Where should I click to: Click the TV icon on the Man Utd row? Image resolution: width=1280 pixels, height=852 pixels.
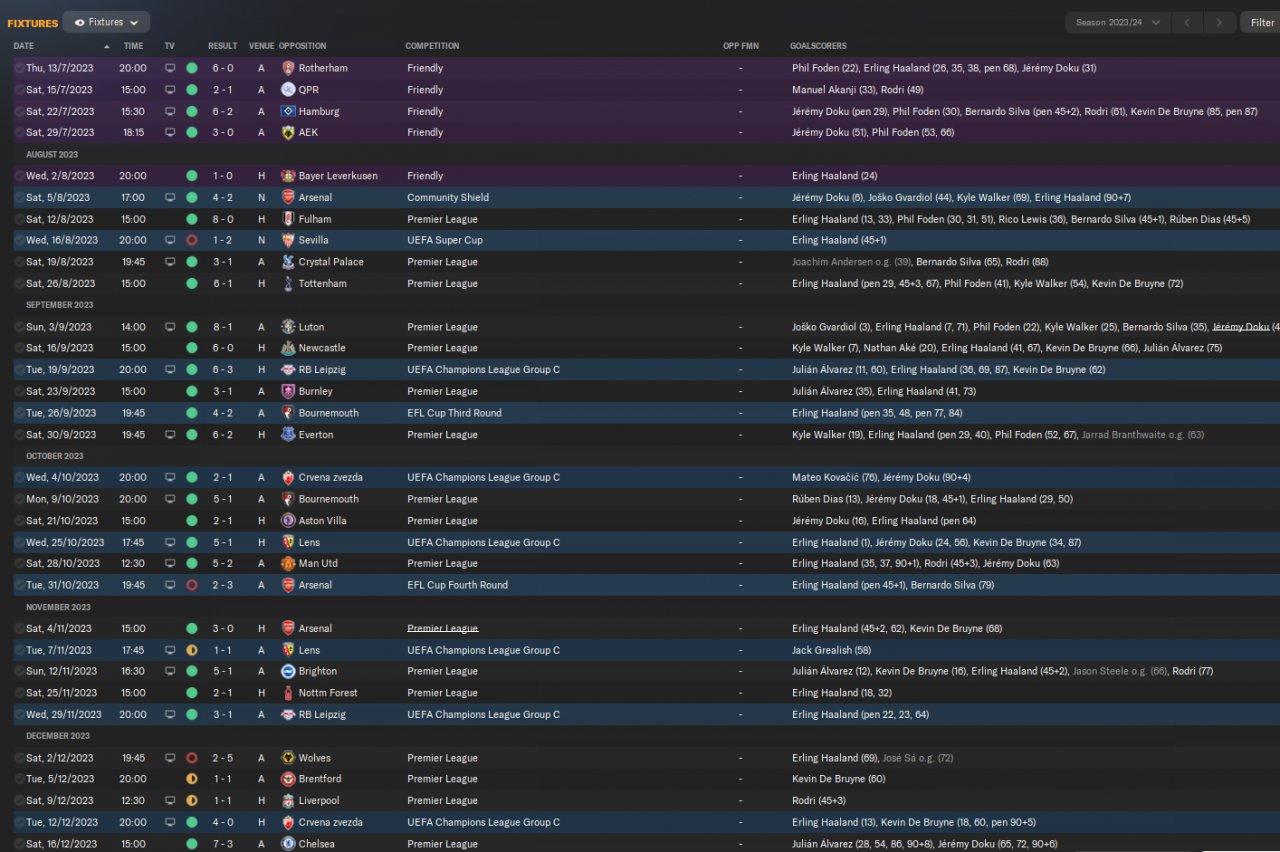point(170,563)
